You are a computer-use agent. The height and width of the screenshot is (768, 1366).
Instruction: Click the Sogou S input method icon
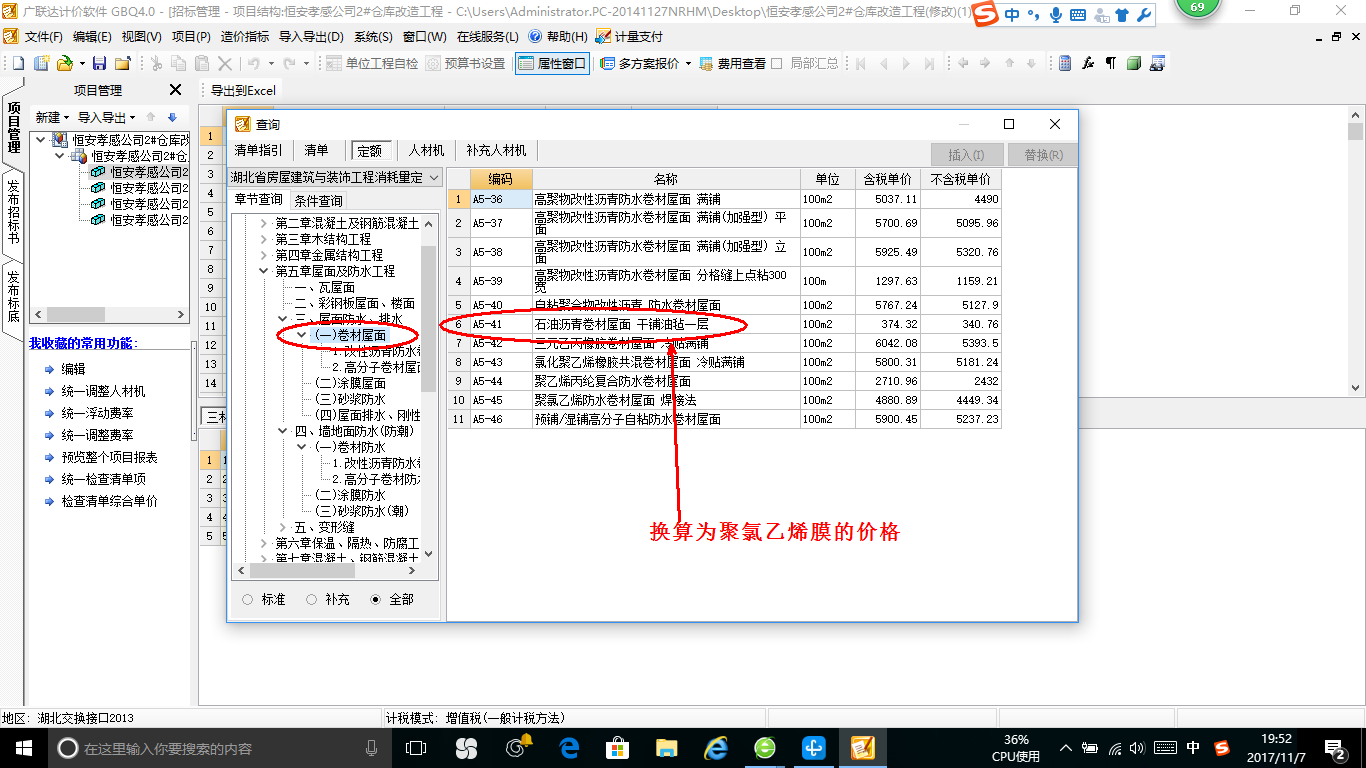click(x=987, y=15)
